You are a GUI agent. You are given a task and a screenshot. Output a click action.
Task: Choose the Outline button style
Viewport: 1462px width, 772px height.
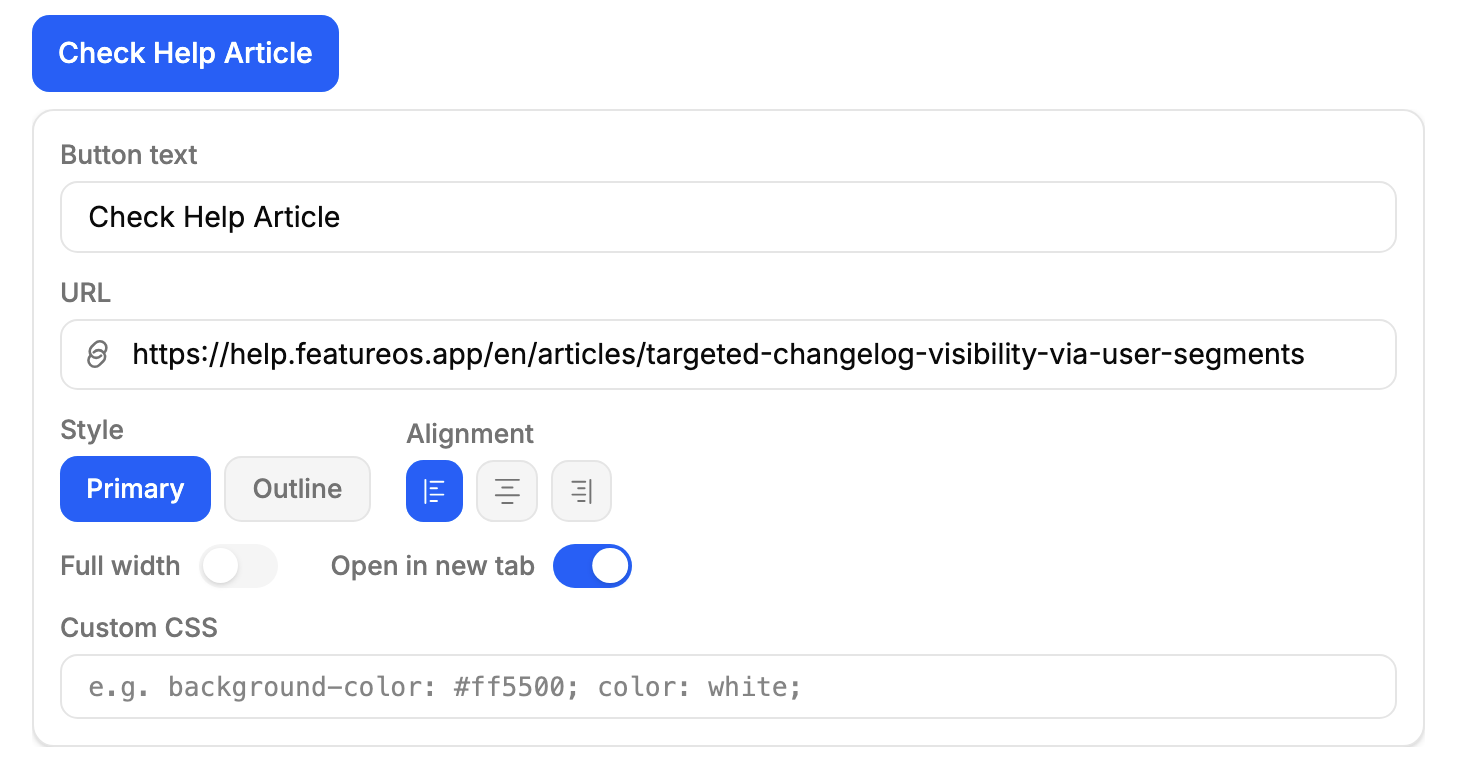[297, 489]
